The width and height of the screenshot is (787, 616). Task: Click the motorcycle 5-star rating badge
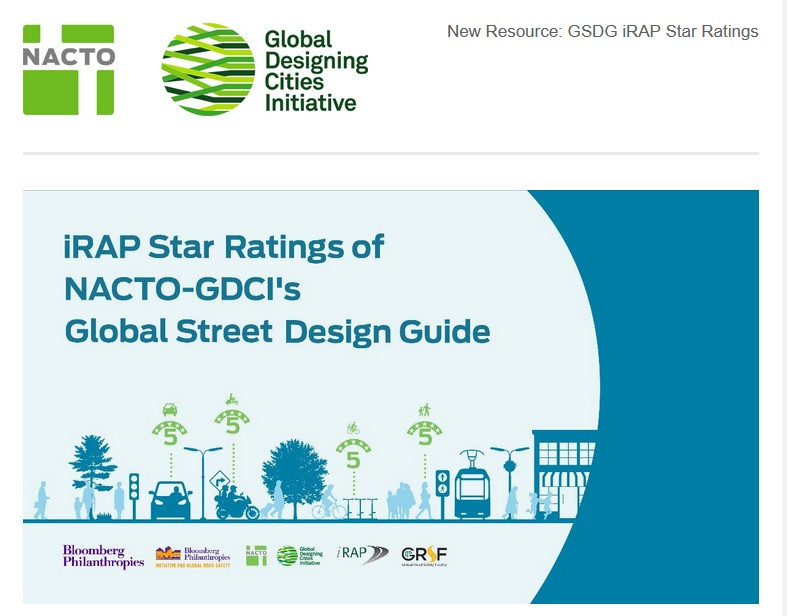pos(232,415)
